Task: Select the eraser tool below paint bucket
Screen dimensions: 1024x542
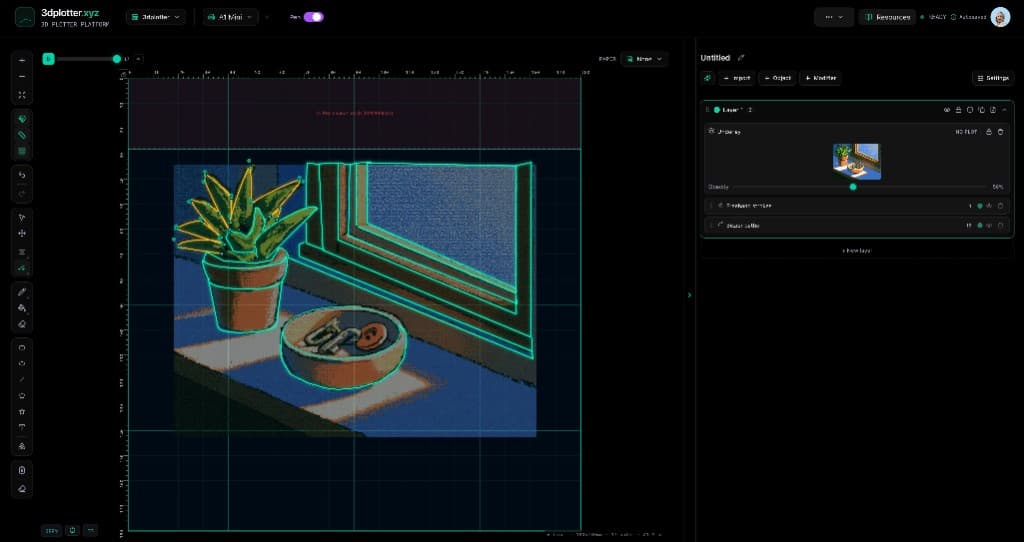Action: (22, 324)
